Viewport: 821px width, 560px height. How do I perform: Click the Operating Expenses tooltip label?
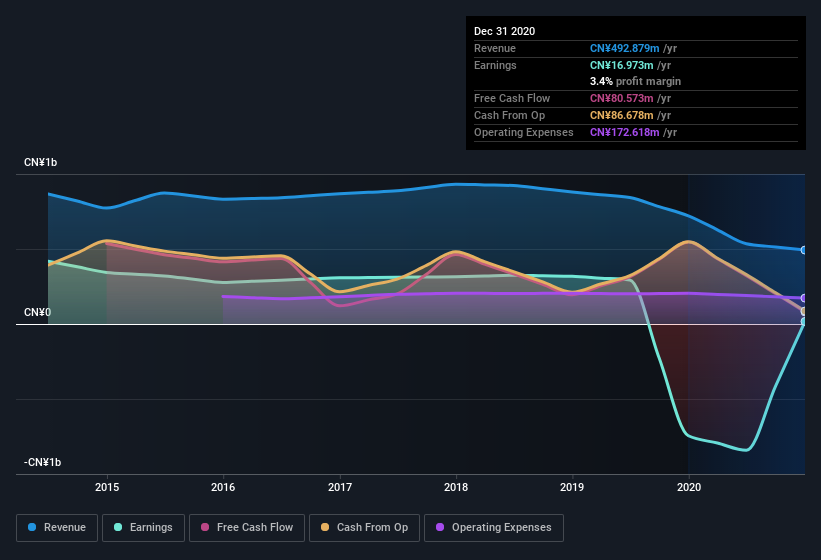(524, 132)
